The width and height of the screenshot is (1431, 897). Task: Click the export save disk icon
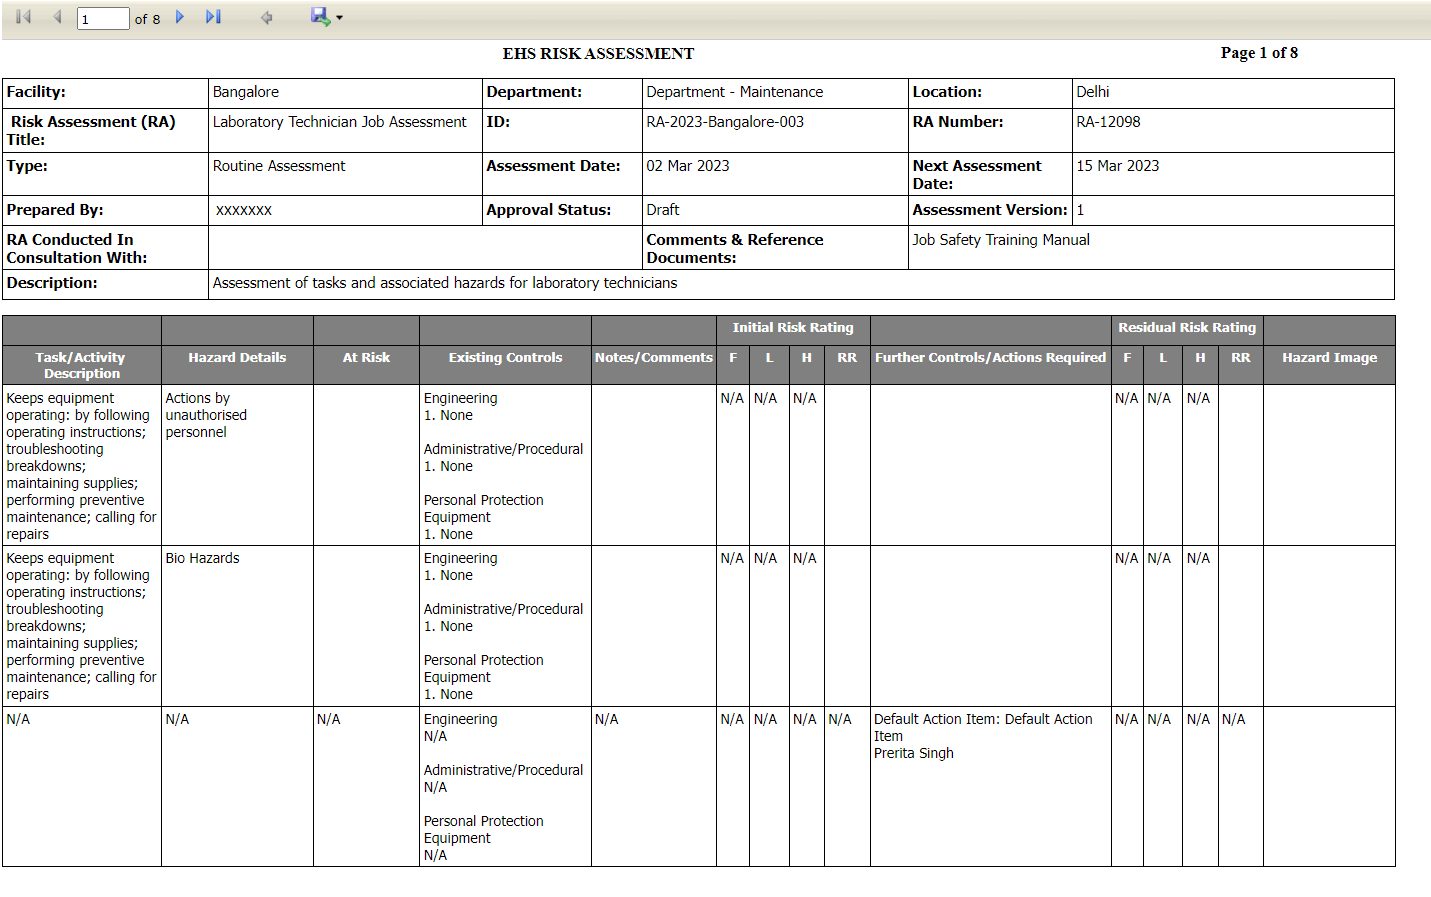(x=320, y=16)
